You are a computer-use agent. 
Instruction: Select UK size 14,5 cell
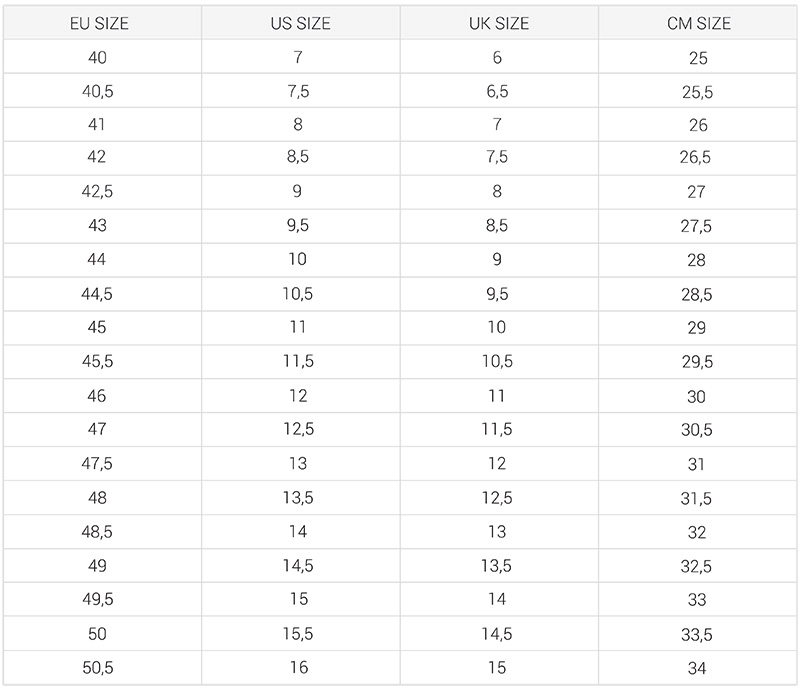point(499,633)
